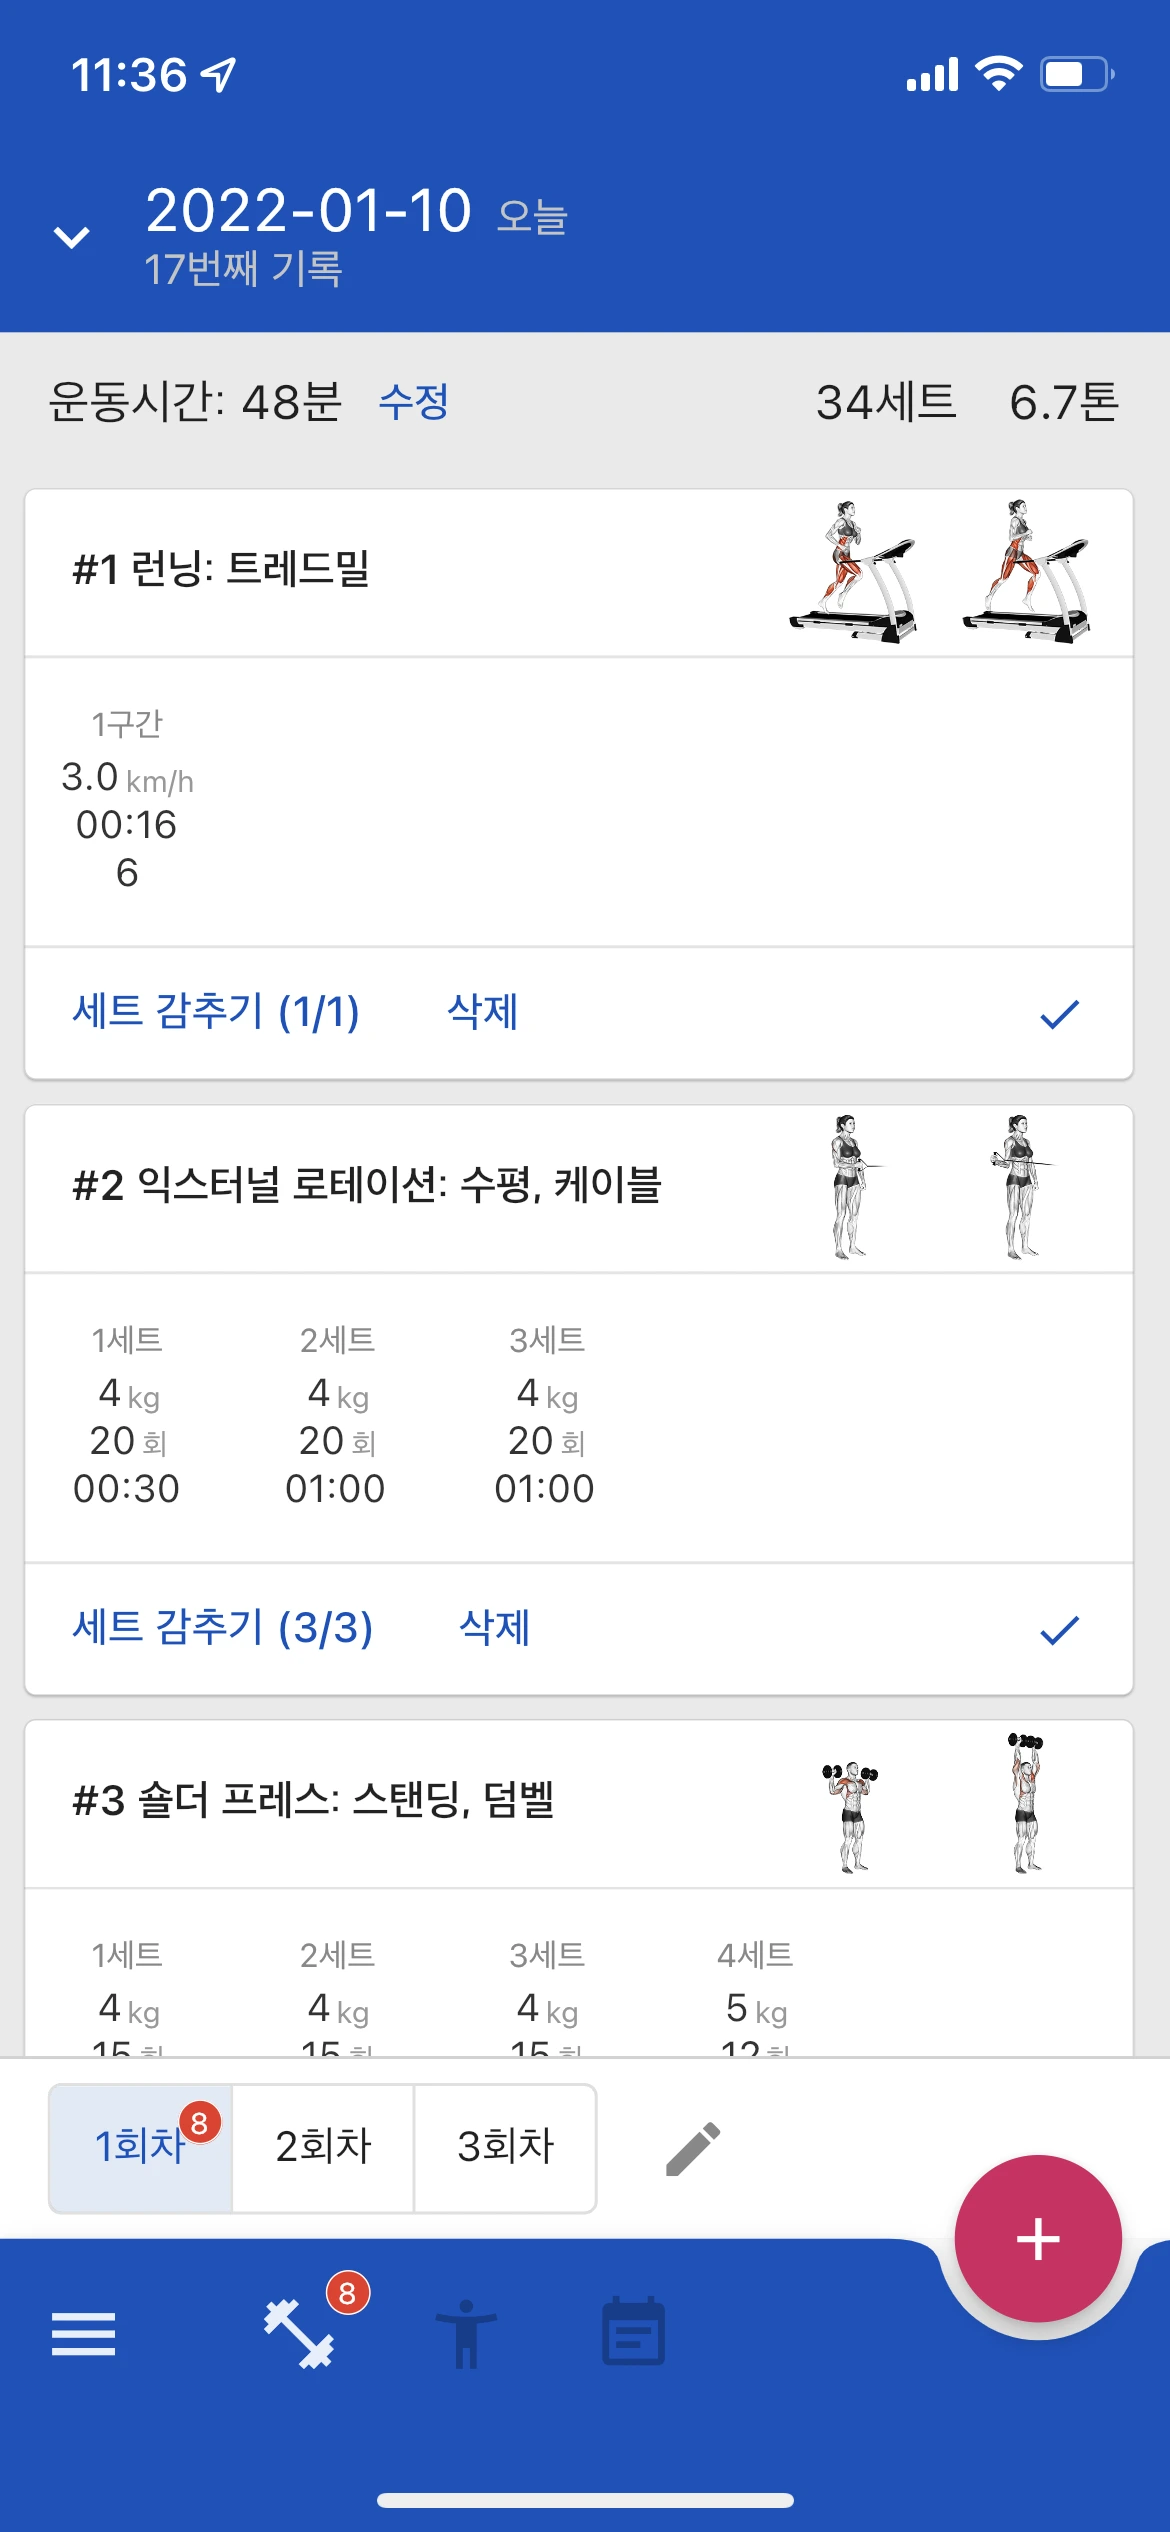Collapse sets with 세트 감추기 (3/3)
Image resolution: width=1170 pixels, height=2532 pixels.
222,1628
